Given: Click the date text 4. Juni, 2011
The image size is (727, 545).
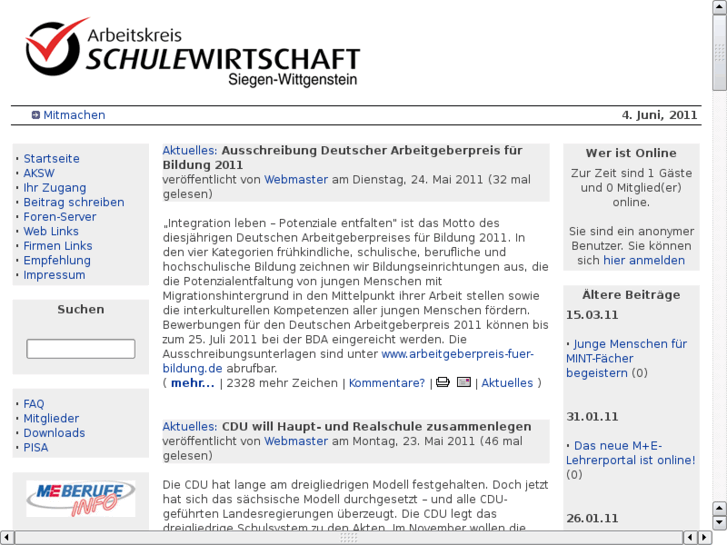Looking at the screenshot, I should pos(659,115).
